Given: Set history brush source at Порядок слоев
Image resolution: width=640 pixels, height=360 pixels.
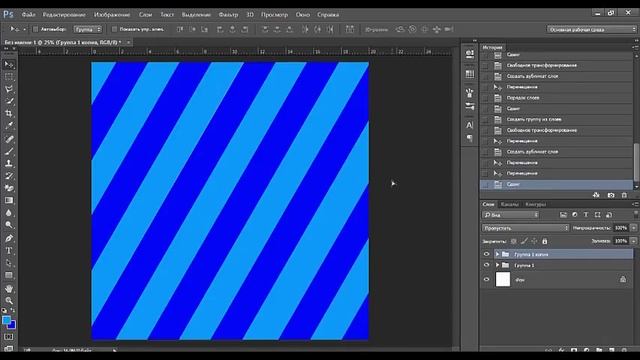Looking at the screenshot, I should click(485, 98).
